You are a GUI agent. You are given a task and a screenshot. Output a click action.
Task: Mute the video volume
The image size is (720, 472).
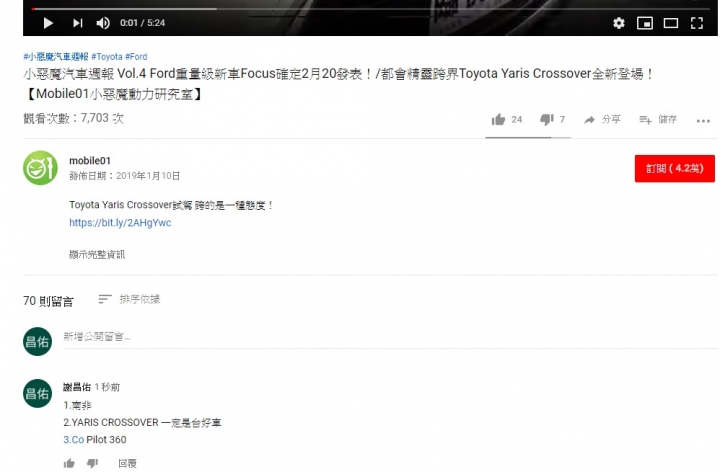click(103, 23)
